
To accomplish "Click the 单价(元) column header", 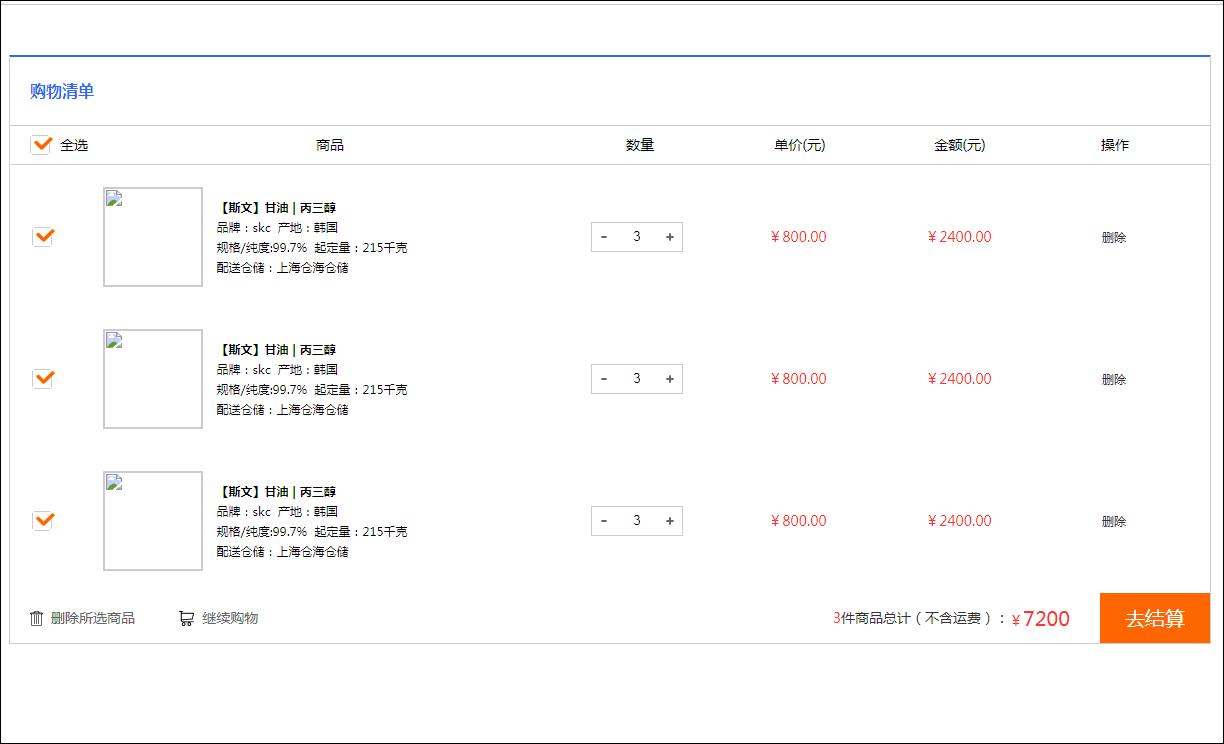I will [x=799, y=145].
